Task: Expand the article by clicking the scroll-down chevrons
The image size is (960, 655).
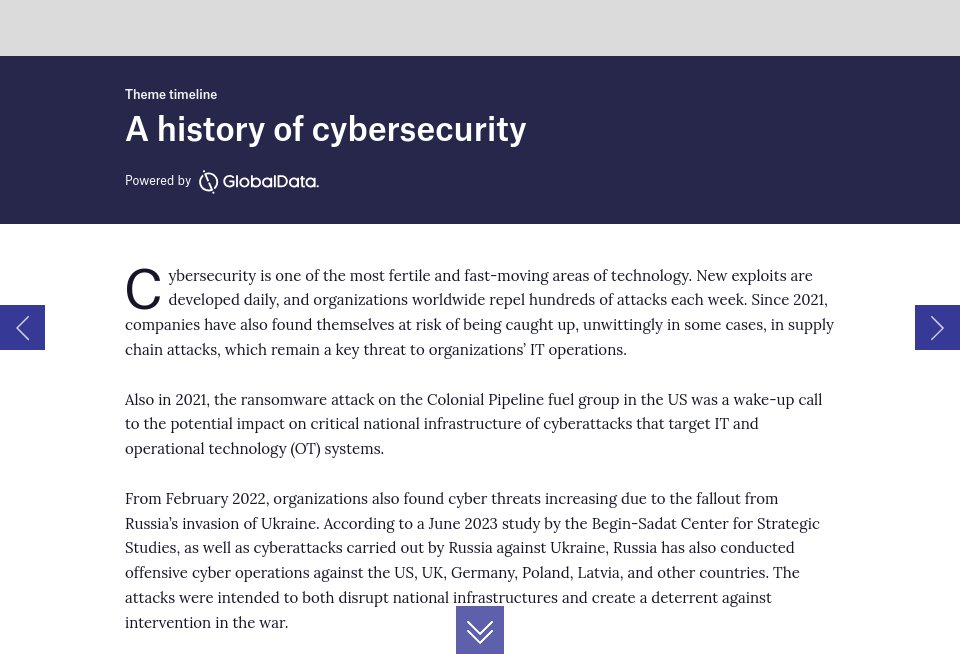Action: click(x=480, y=630)
